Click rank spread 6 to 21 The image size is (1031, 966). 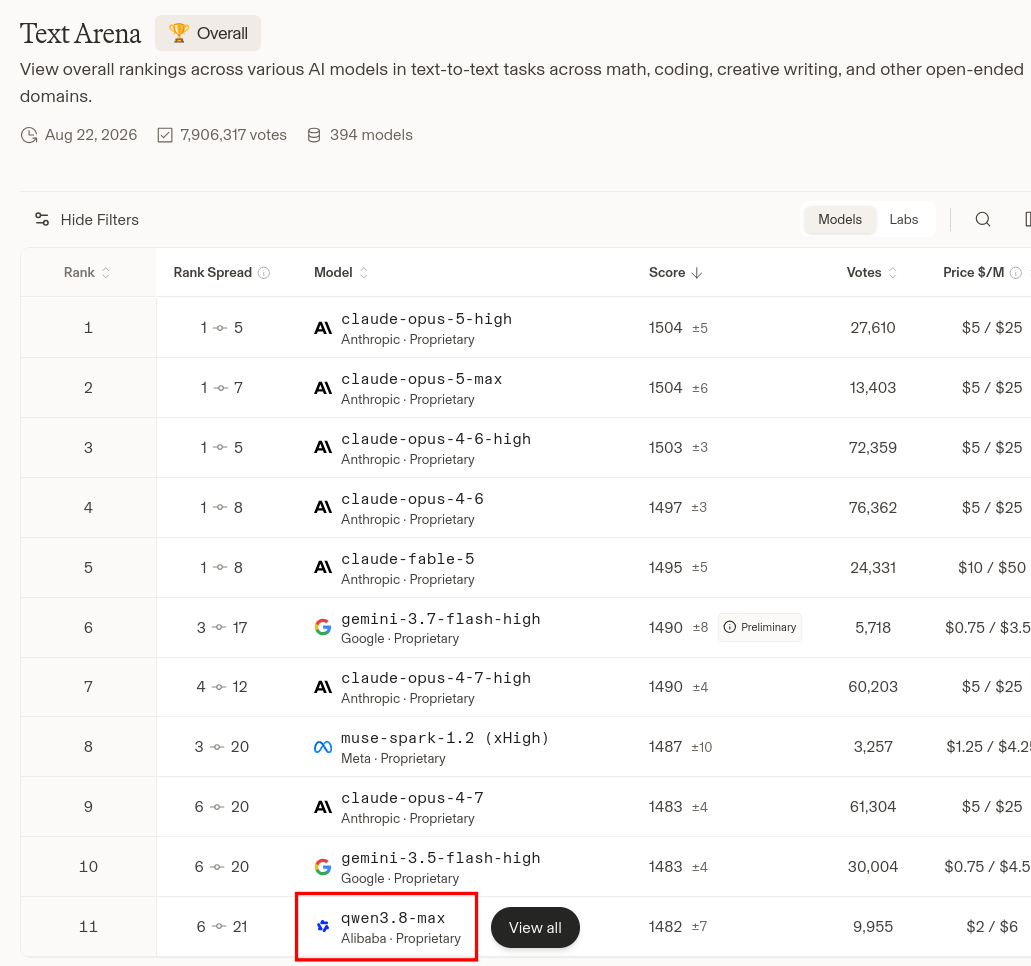[x=222, y=927]
